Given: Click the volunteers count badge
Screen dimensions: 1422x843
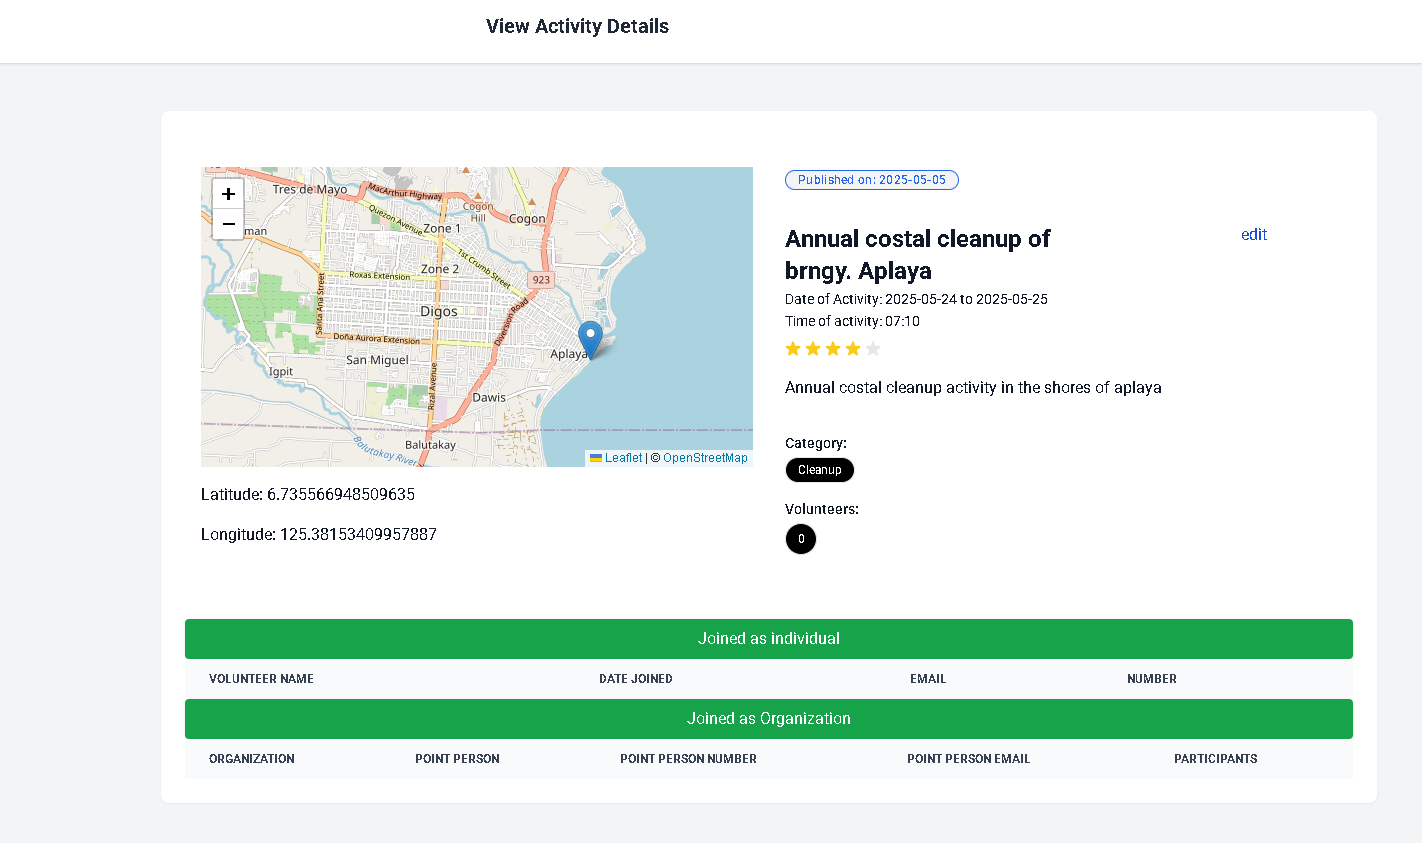Looking at the screenshot, I should pyautogui.click(x=801, y=539).
